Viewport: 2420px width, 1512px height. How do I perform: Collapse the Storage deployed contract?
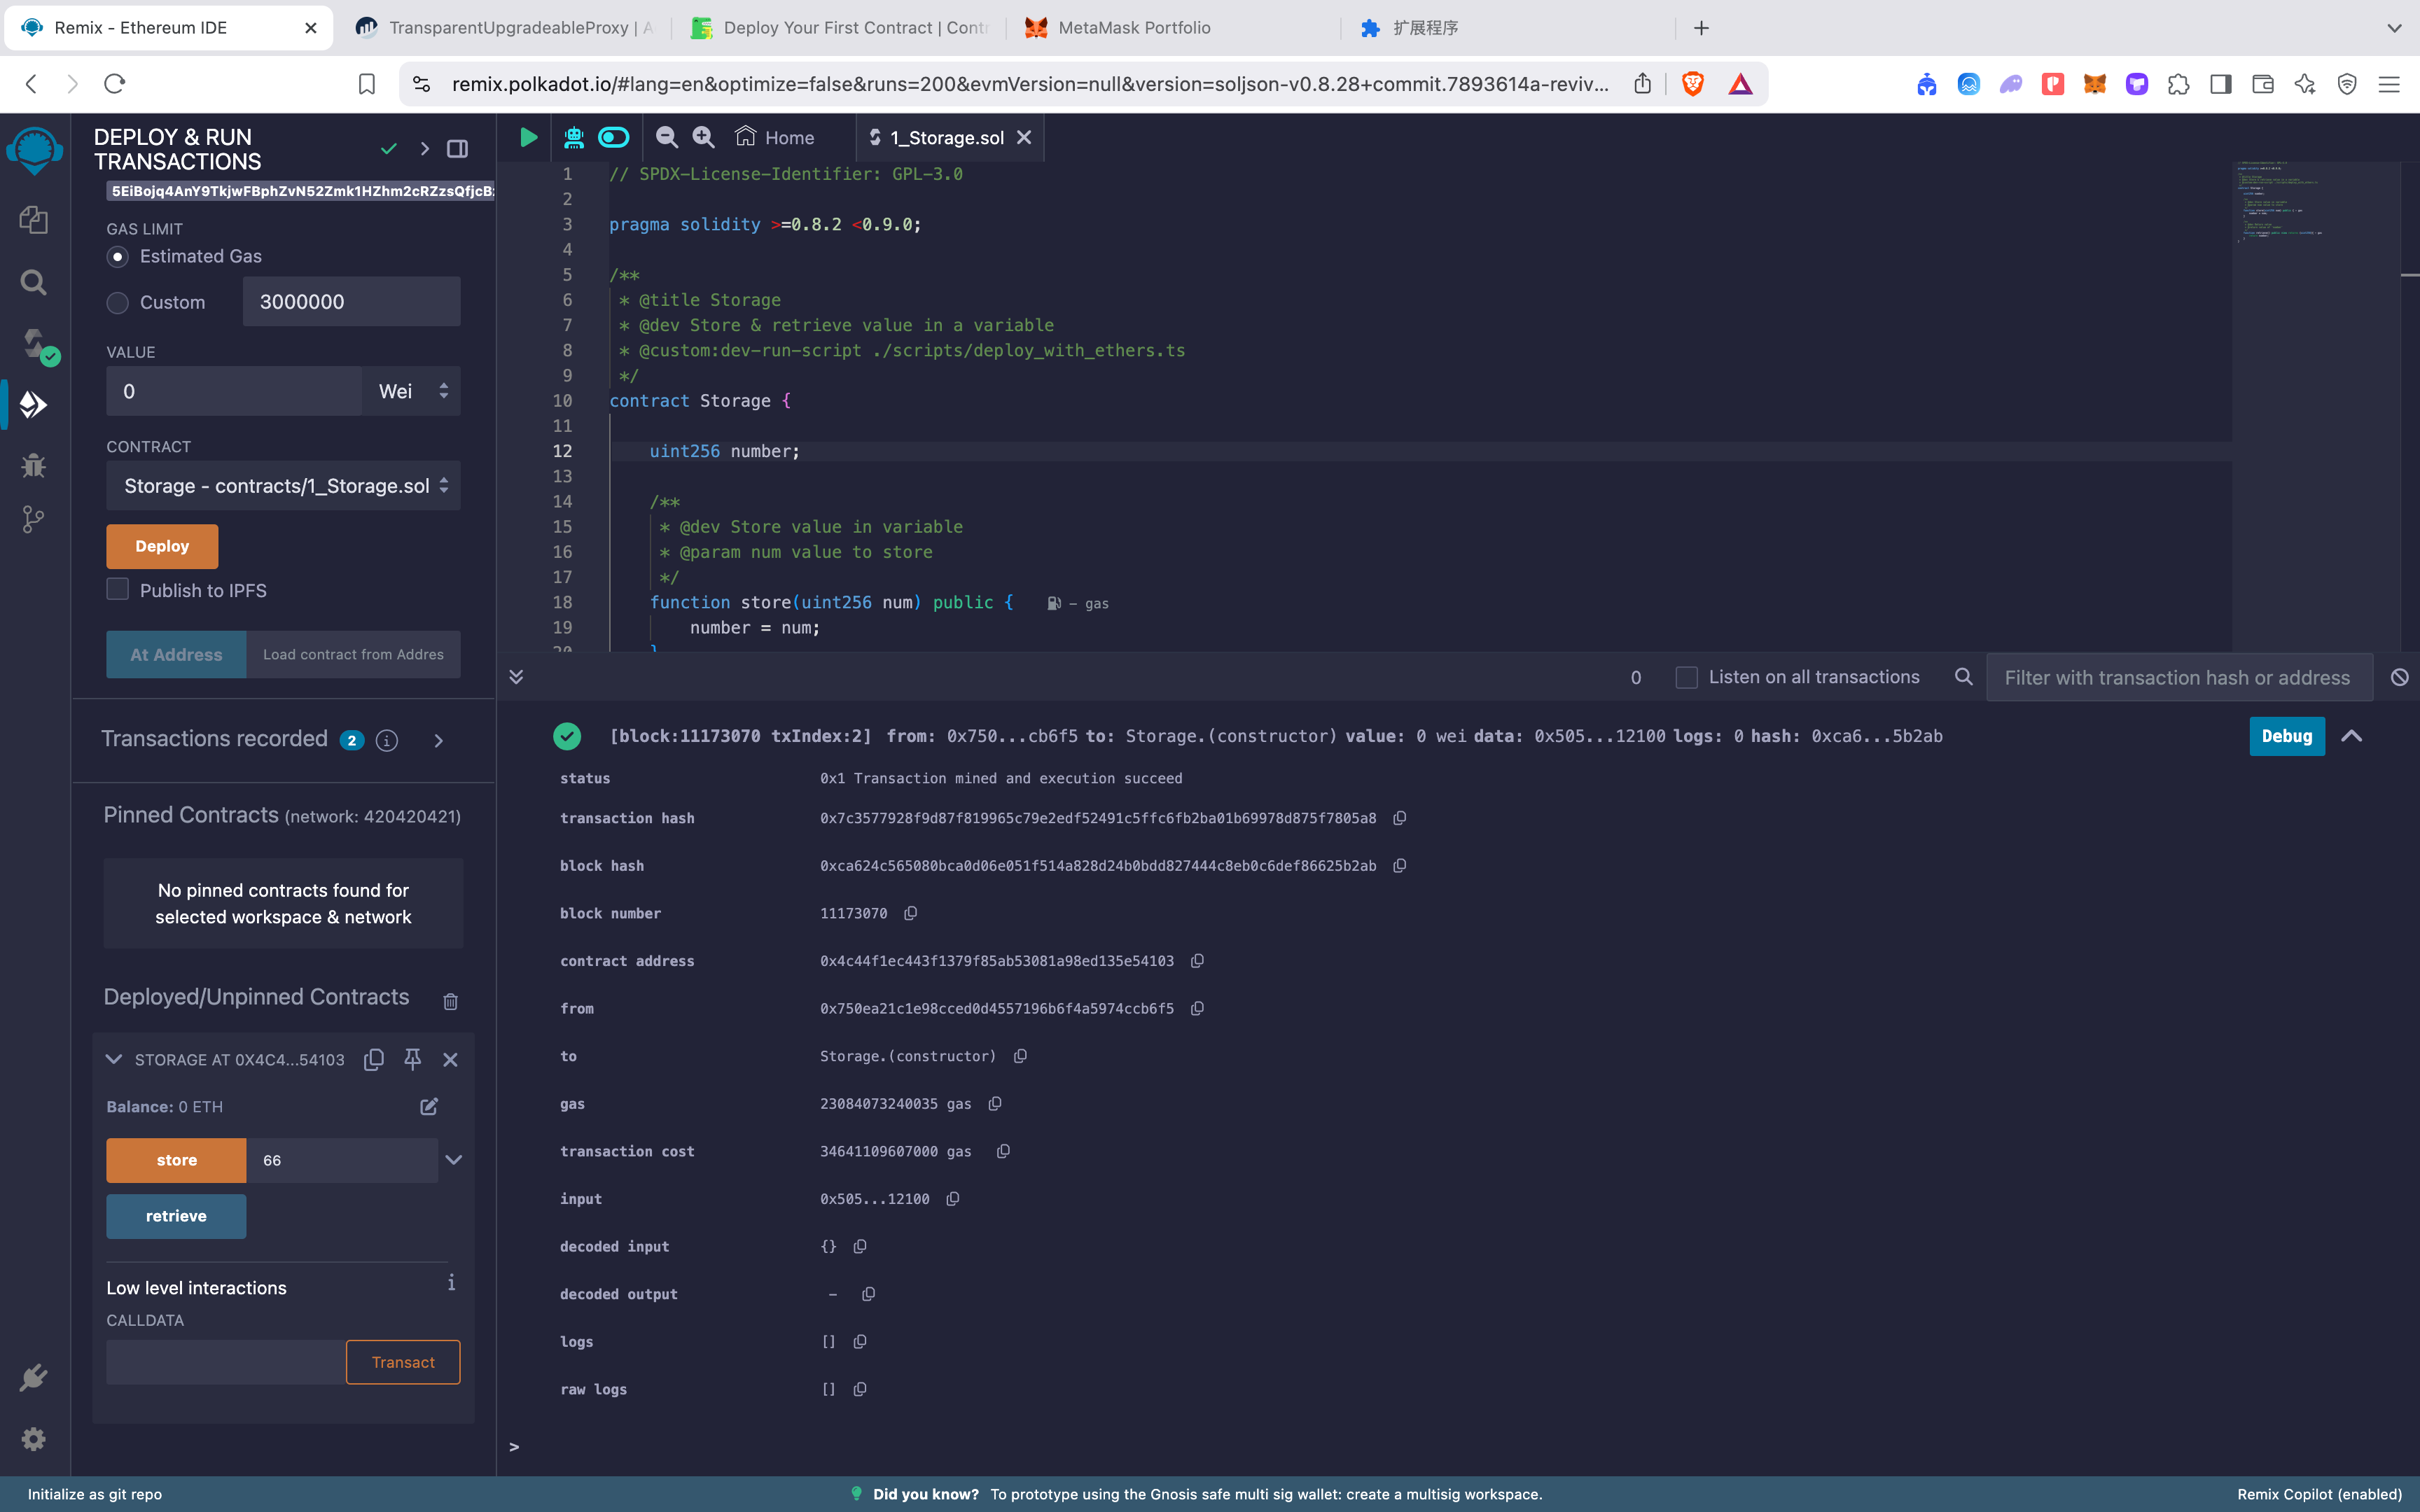click(x=114, y=1059)
